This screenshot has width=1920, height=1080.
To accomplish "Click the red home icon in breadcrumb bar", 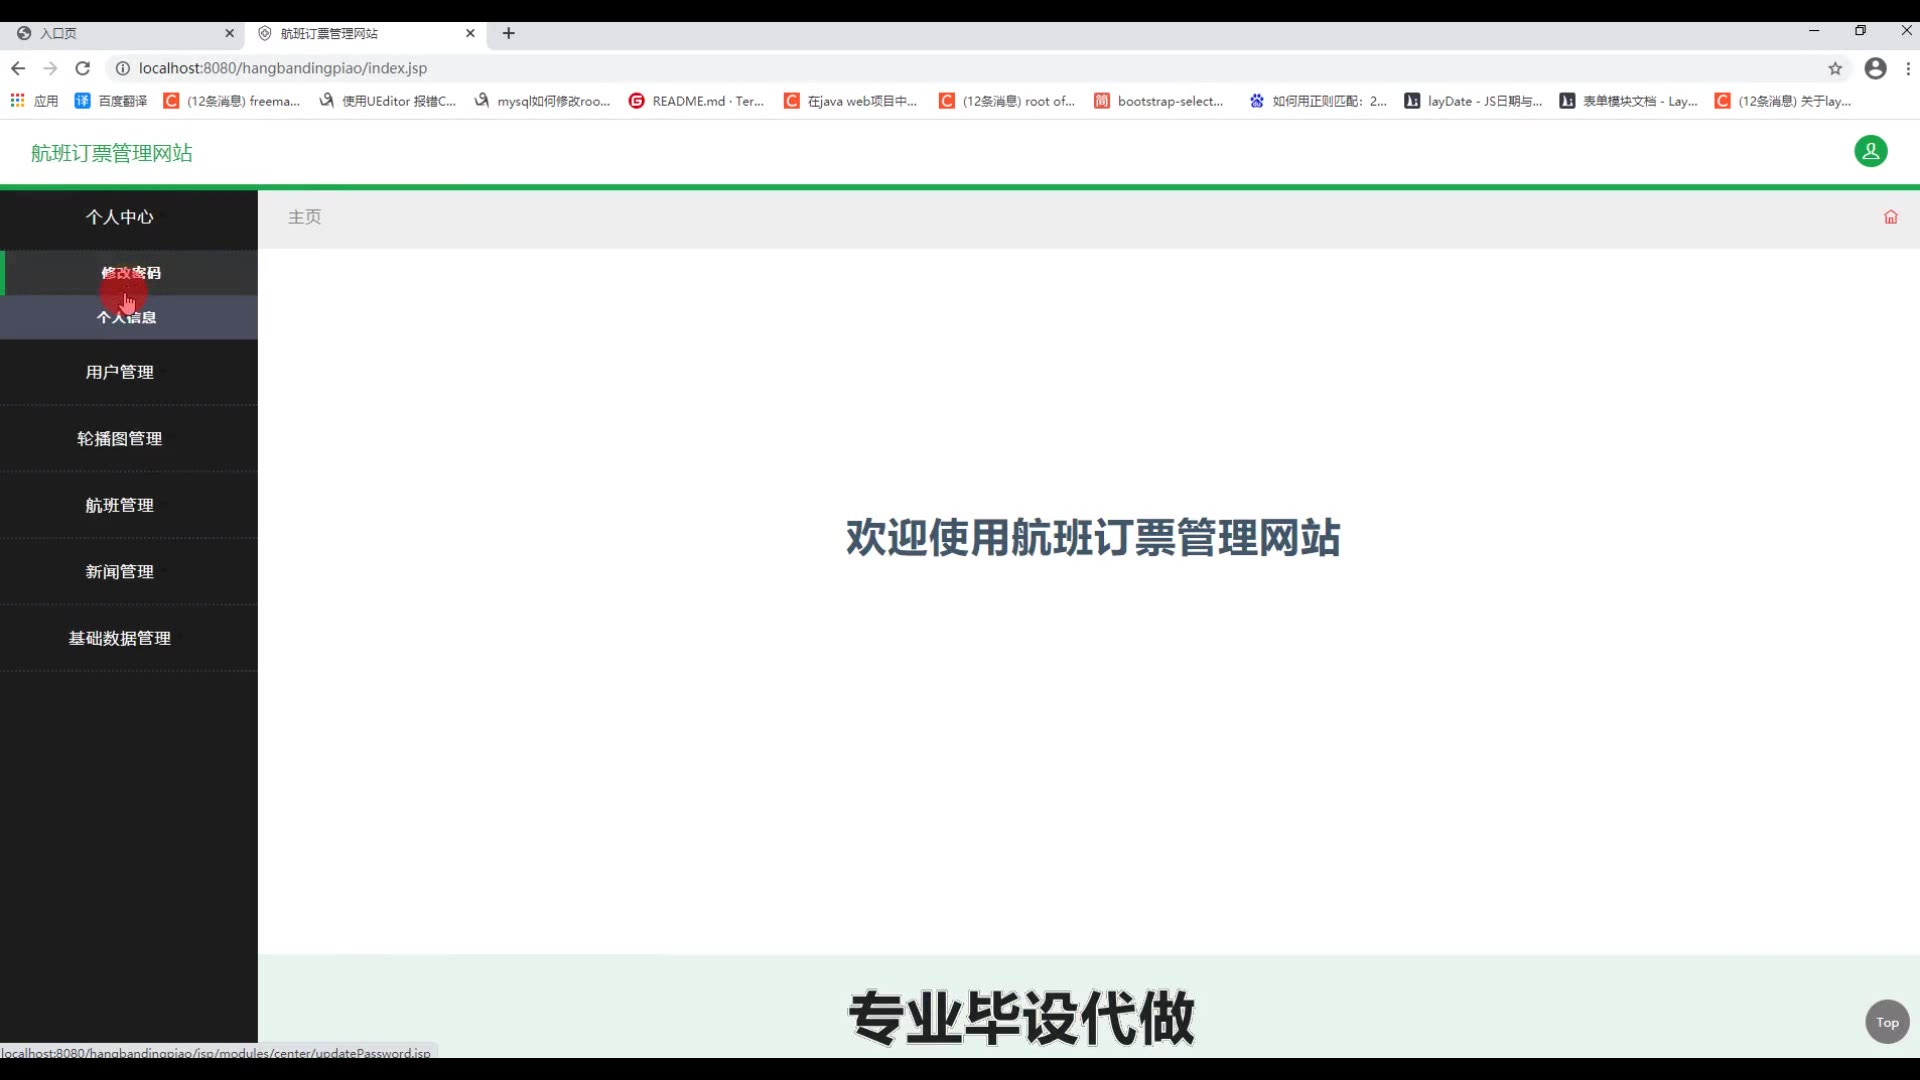I will click(1890, 217).
